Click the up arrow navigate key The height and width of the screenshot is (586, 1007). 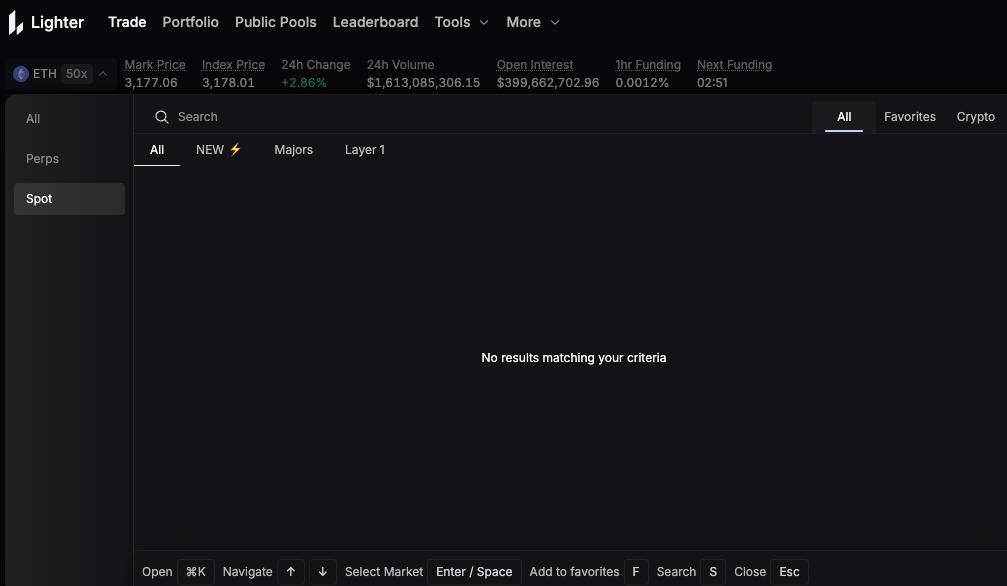(x=291, y=572)
